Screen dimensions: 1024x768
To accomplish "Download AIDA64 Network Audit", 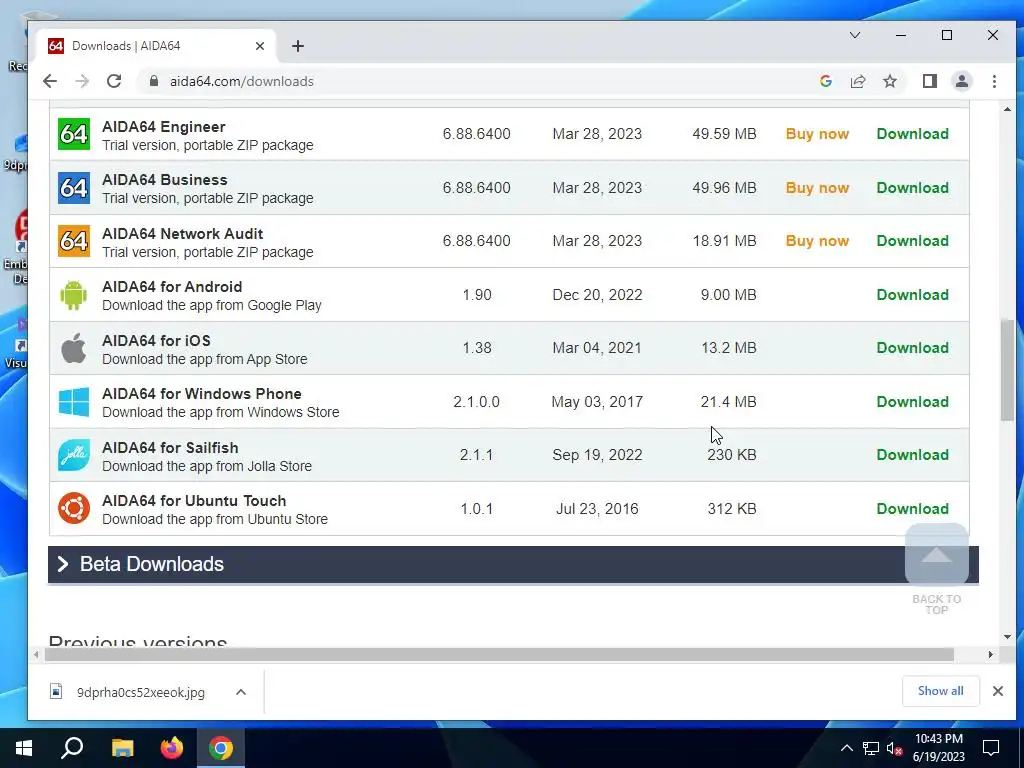I will [912, 241].
